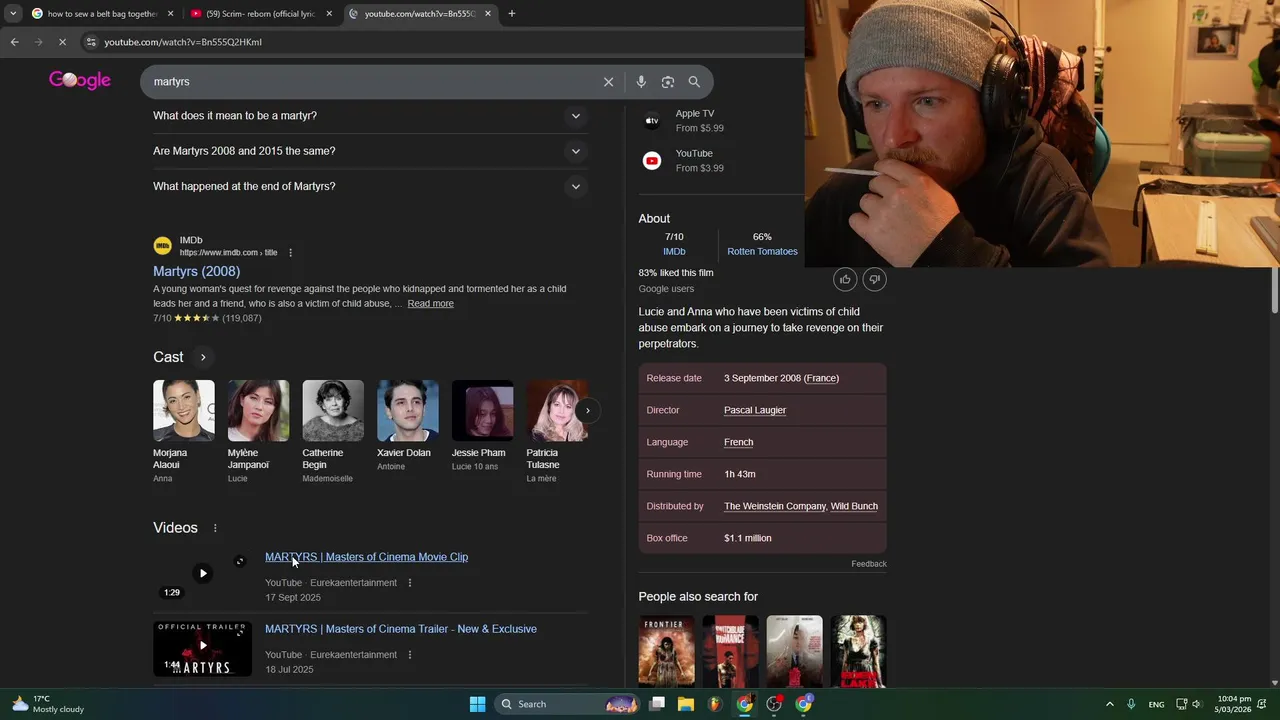Screen dimensions: 1280x720
Task: Click the address bar URL
Action: pos(183,42)
